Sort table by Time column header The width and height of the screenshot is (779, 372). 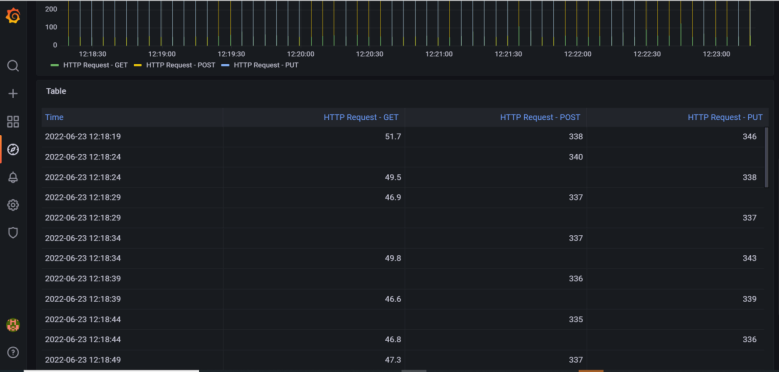click(x=54, y=117)
